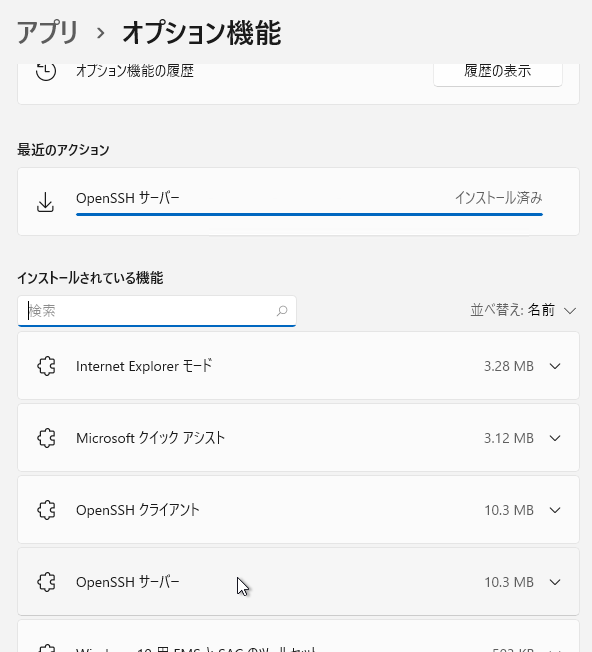Expand OpenSSH クライアント chevron
592x652 pixels.
555,510
